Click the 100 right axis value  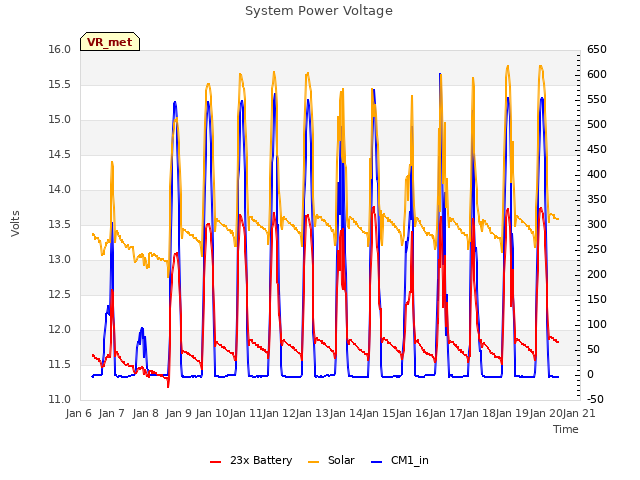pyautogui.click(x=597, y=324)
